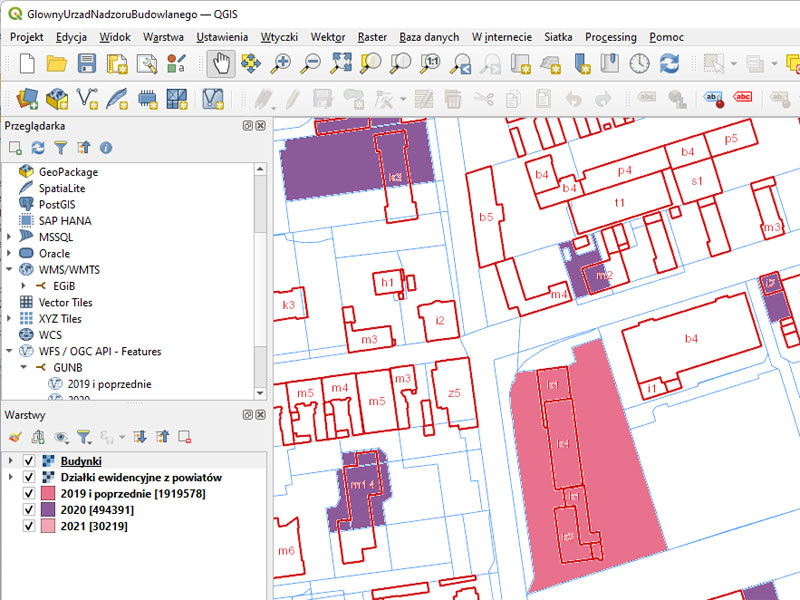Open the layer styling panel brush icon
The height and width of the screenshot is (600, 800).
15,437
